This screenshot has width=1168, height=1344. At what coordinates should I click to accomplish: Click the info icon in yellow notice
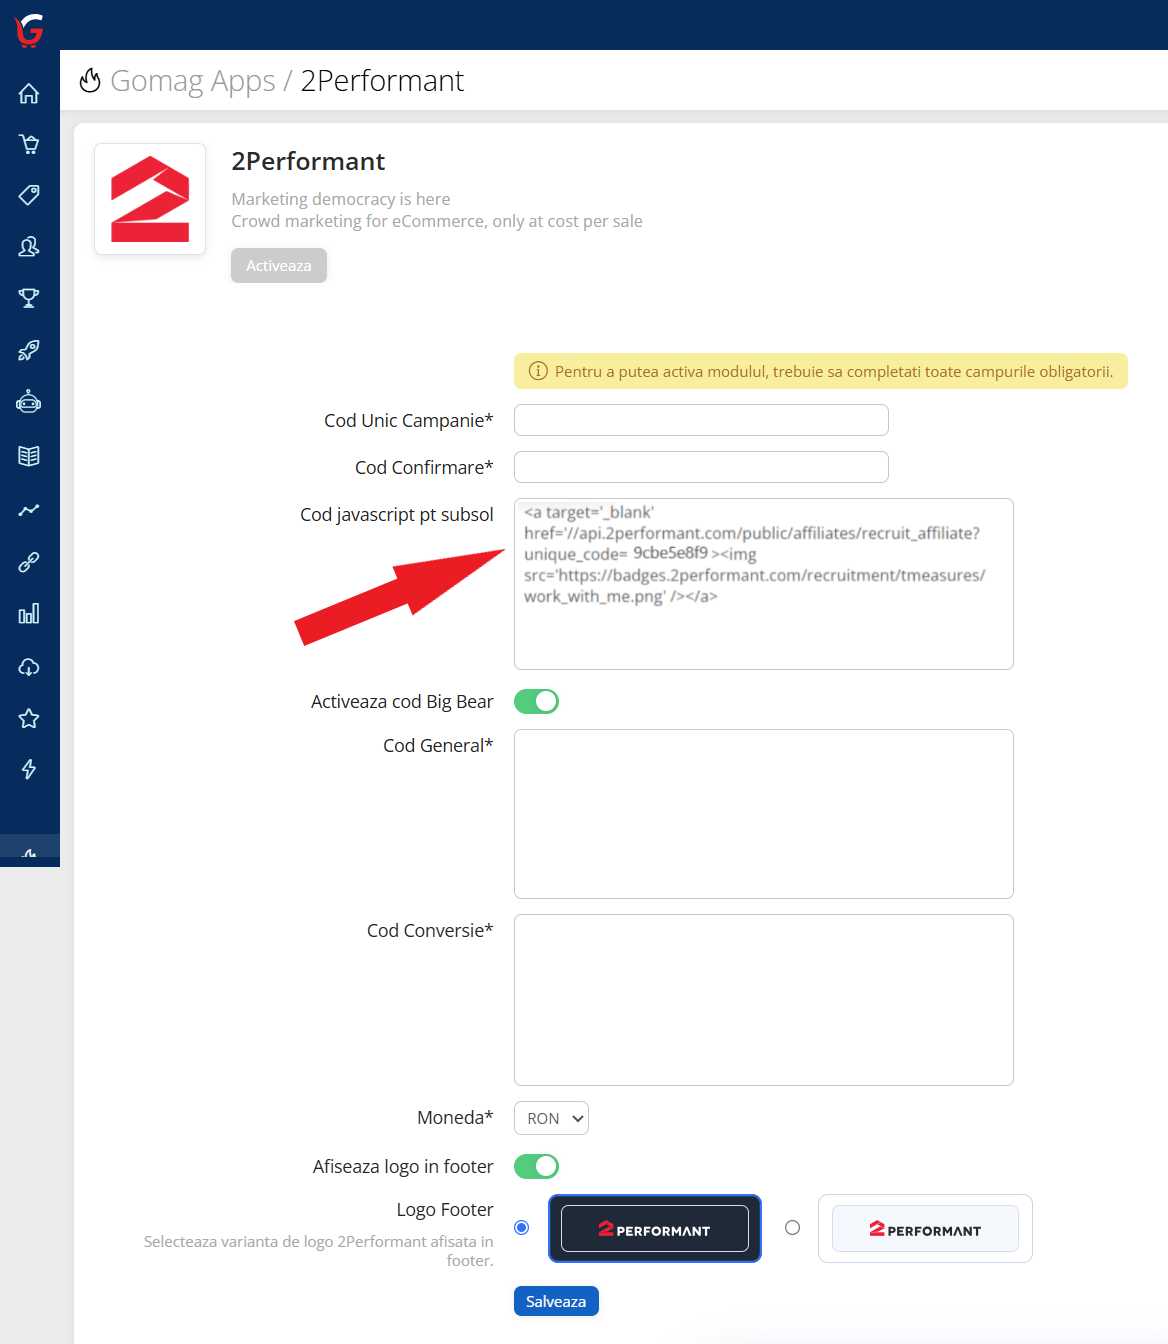(538, 371)
